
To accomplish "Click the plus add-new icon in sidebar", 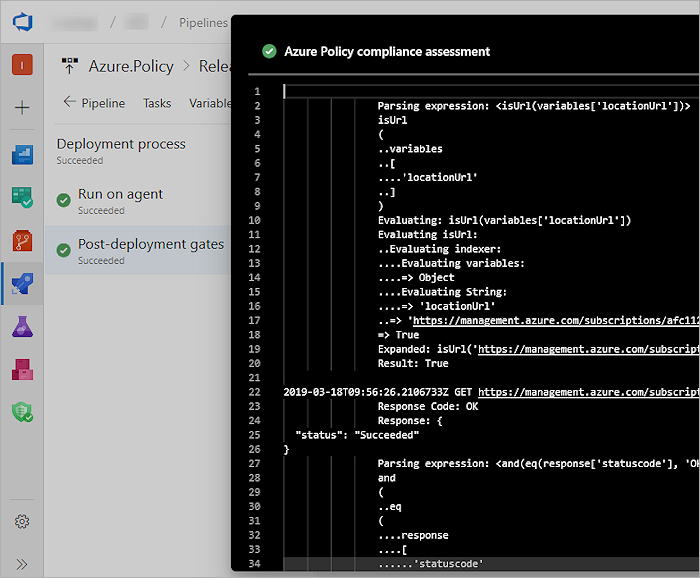I will 22,108.
